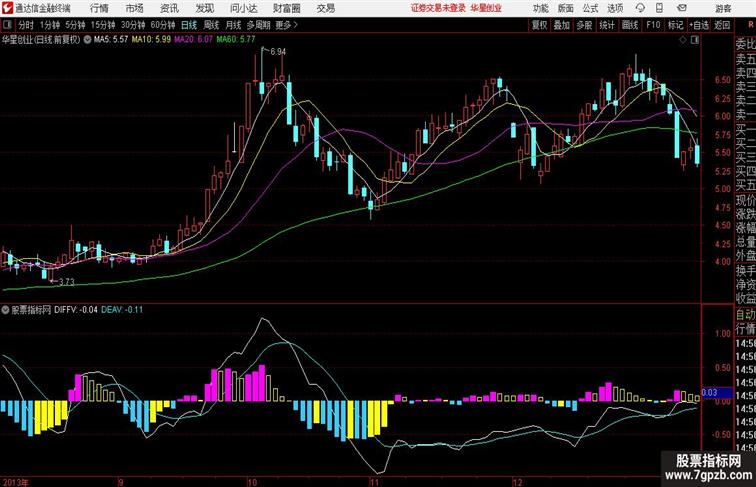This screenshot has width=756, height=487.
Task: Switch to the 5分钟 period tab
Action: (75, 25)
